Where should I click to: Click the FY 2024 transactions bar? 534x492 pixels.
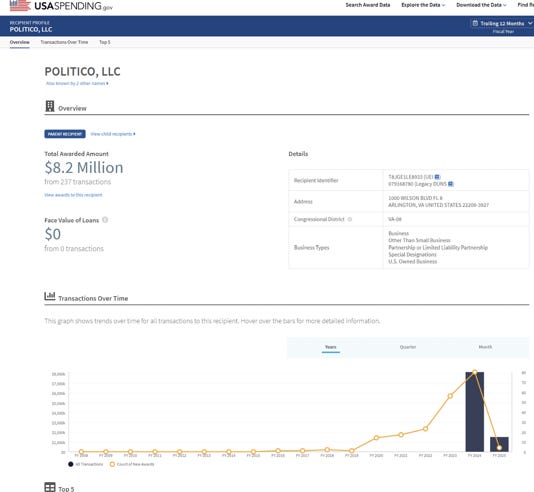coord(475,412)
